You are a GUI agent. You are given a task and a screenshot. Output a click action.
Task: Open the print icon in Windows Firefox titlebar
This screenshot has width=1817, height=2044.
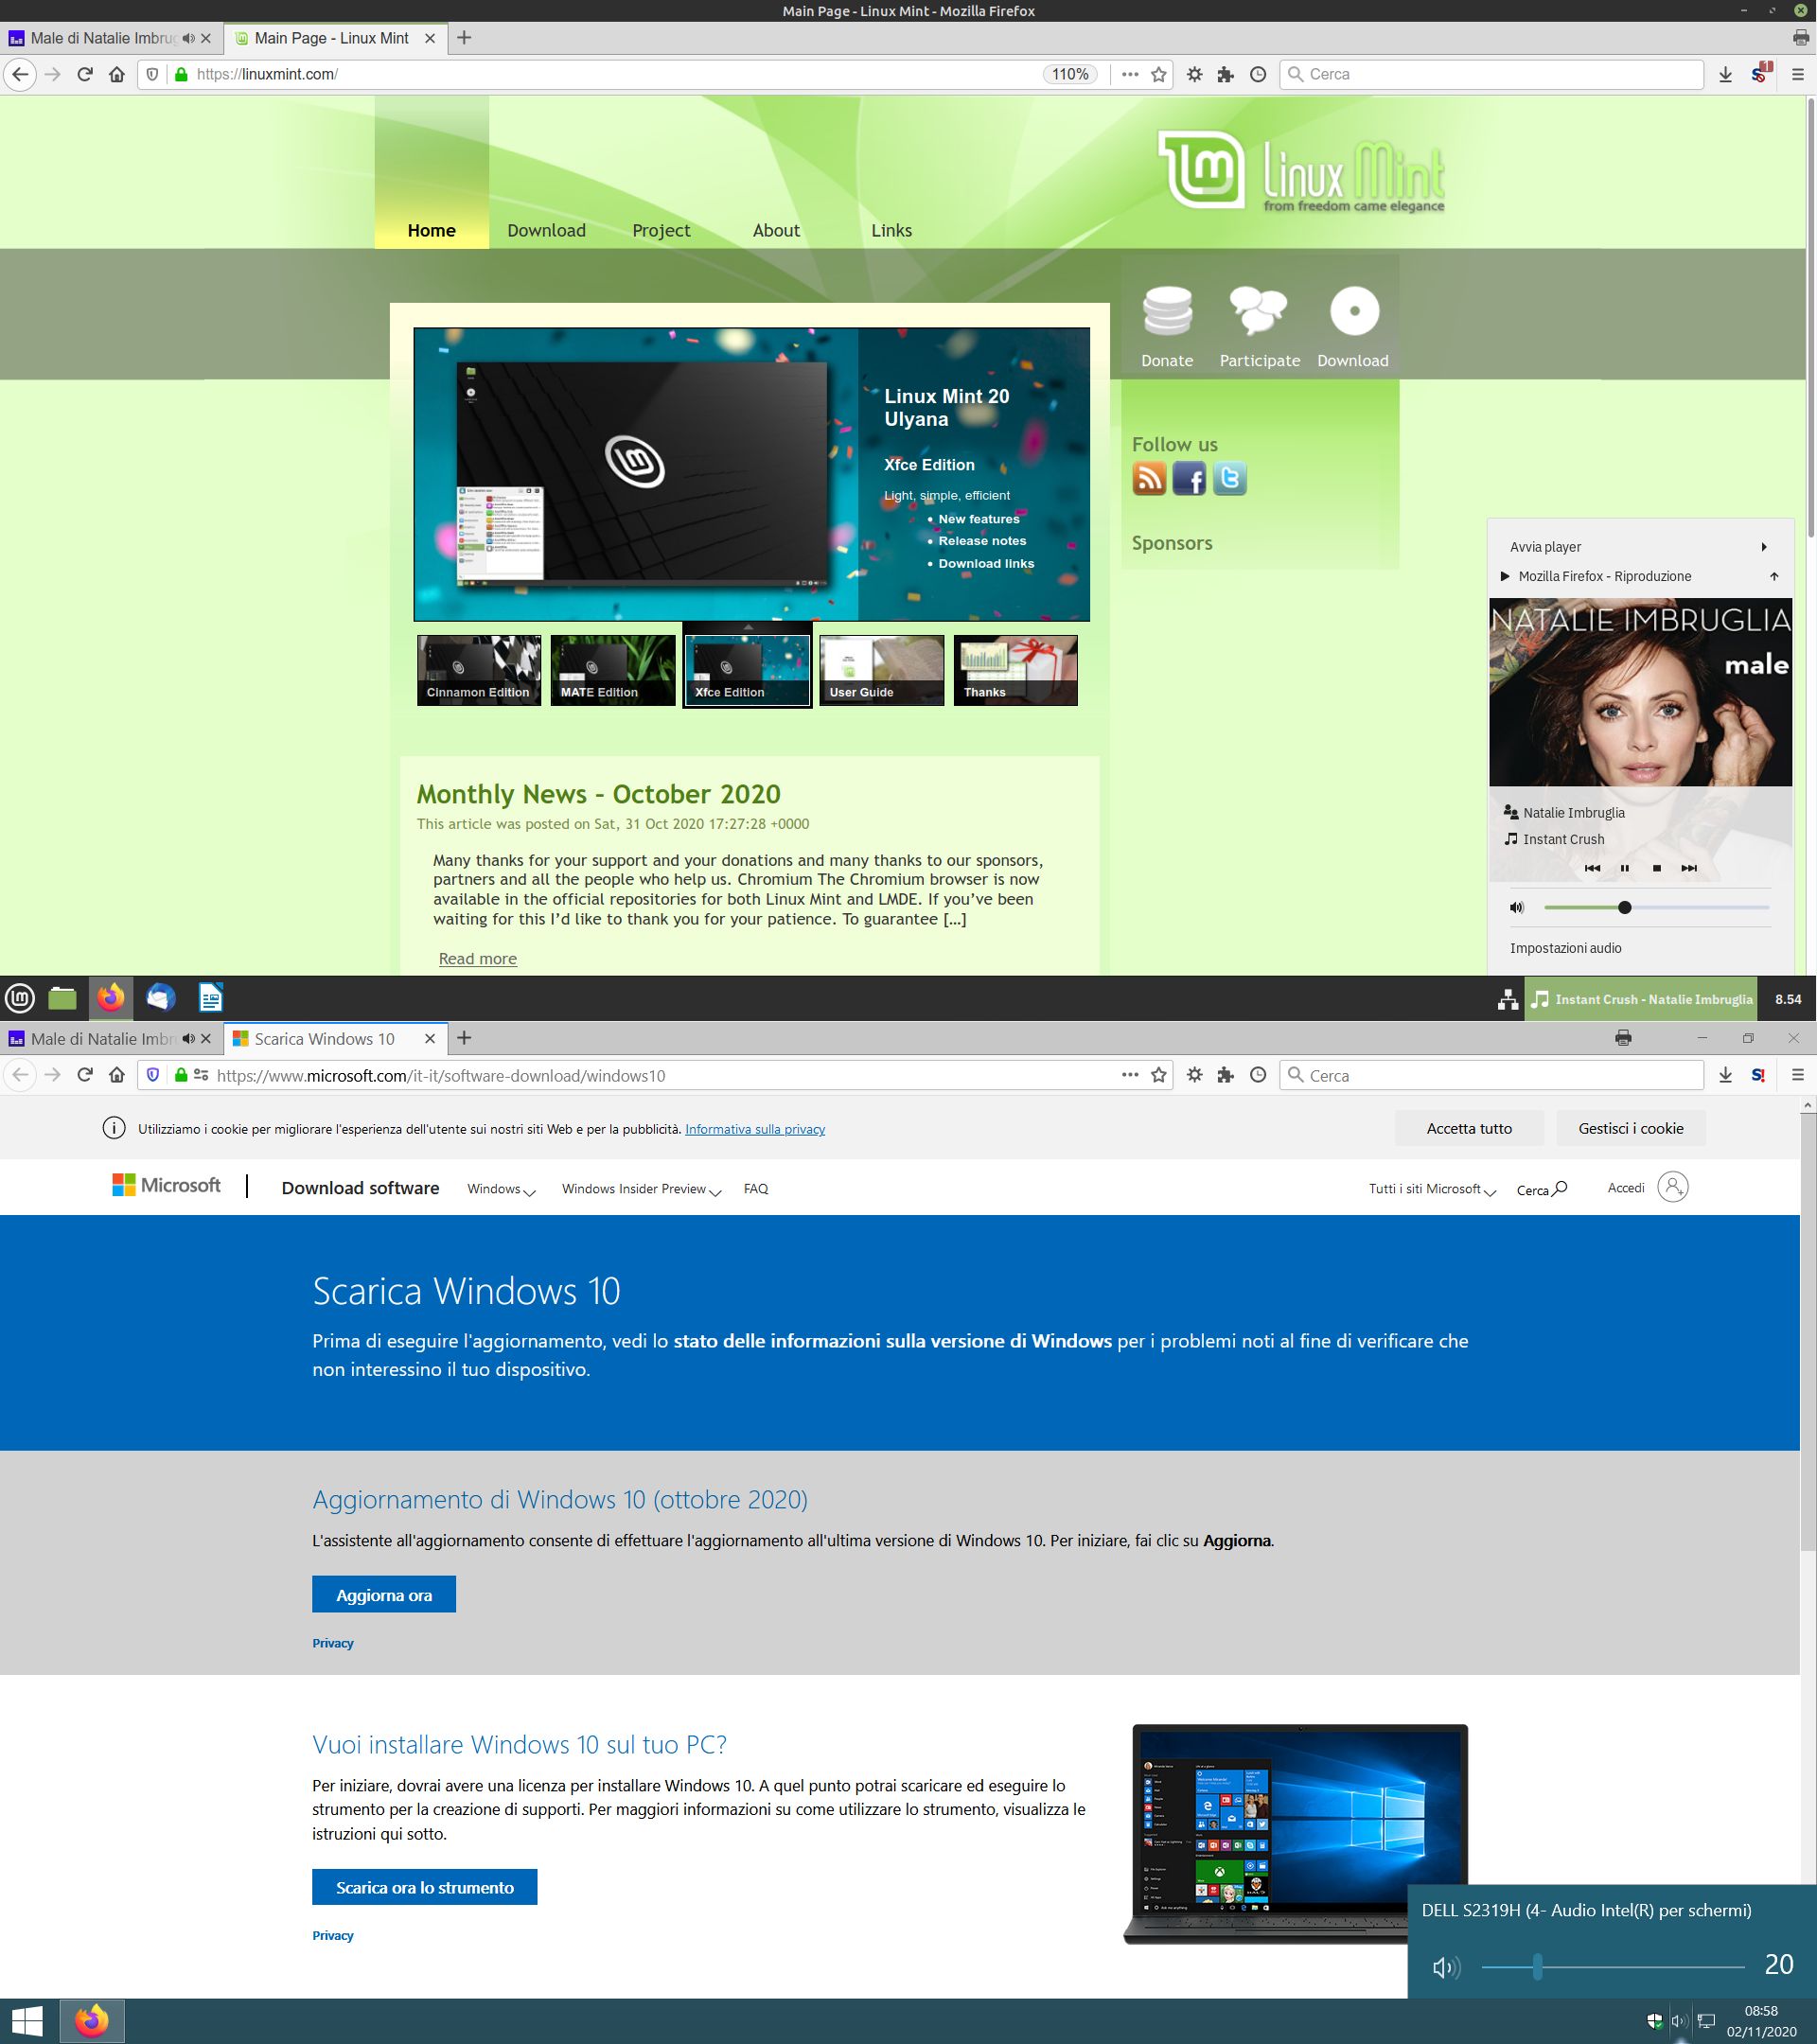tap(1623, 1038)
